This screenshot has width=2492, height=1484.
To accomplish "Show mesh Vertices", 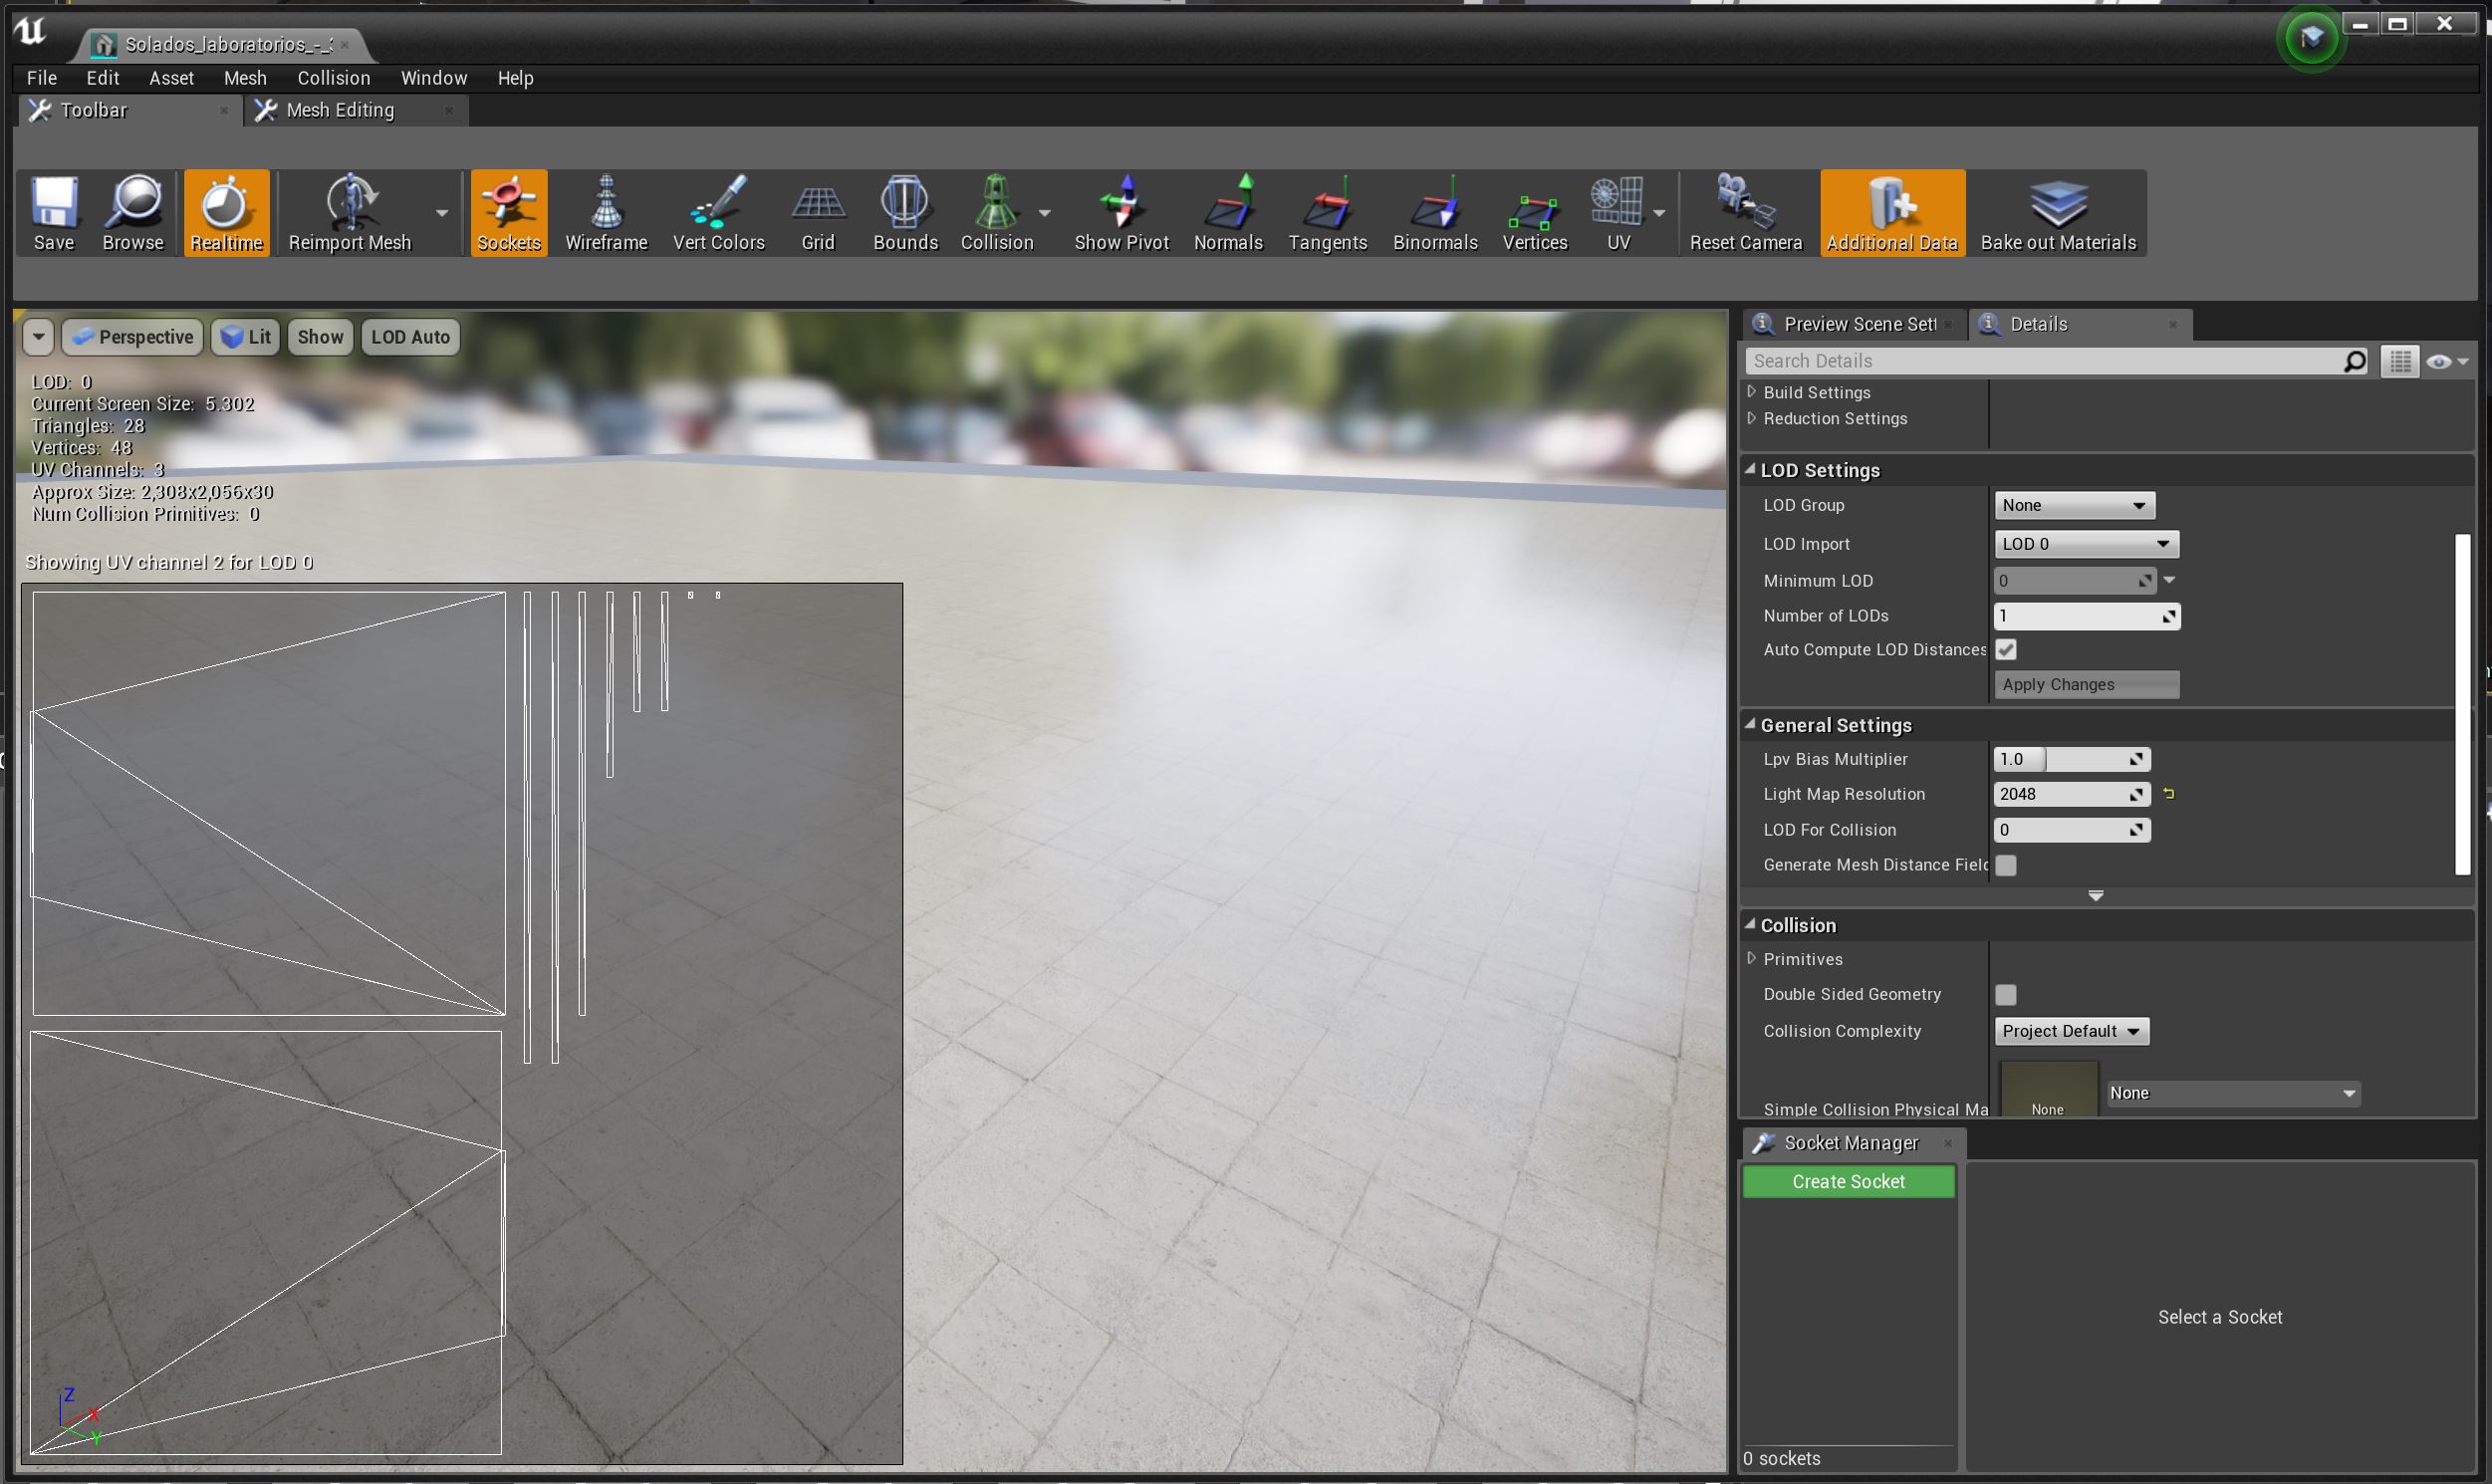I will coord(1535,213).
